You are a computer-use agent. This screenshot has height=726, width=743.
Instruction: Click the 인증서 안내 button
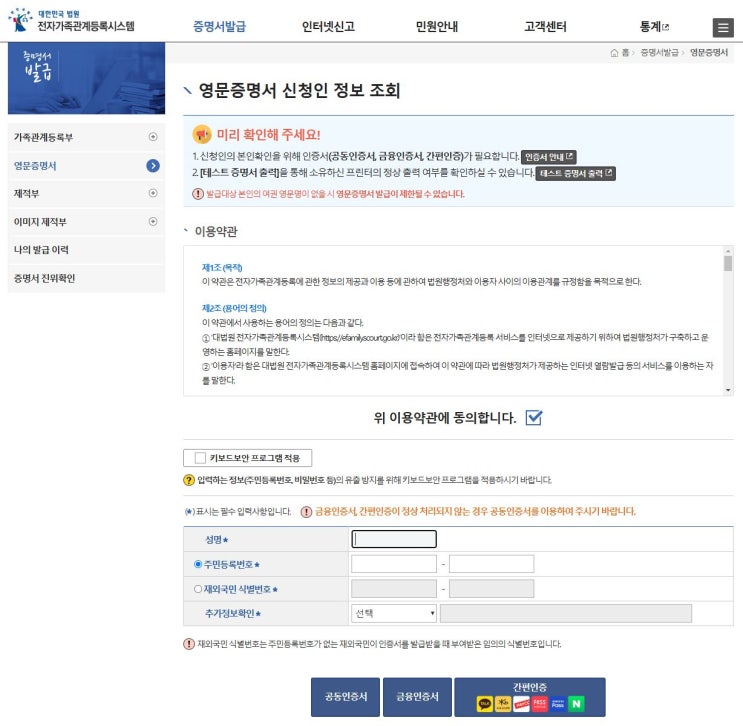pyautogui.click(x=549, y=157)
